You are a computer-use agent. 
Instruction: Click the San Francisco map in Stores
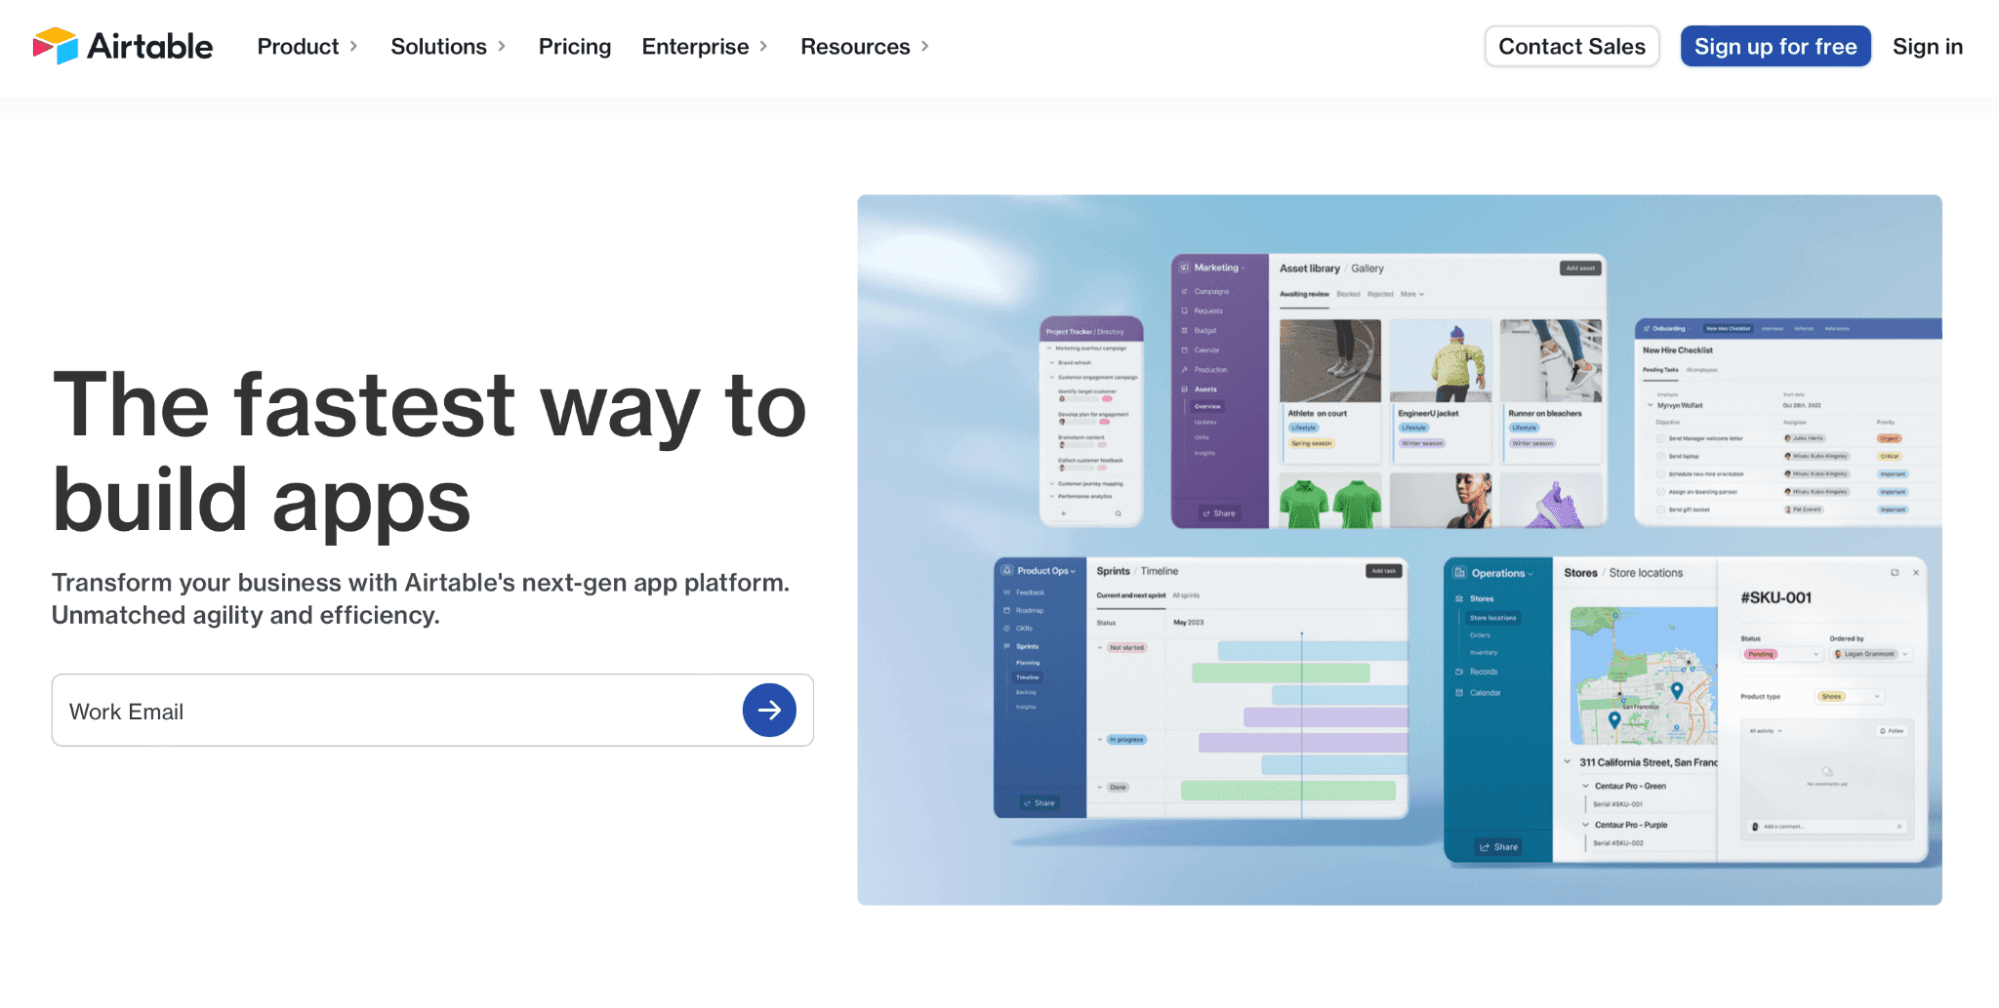pyautogui.click(x=1643, y=676)
